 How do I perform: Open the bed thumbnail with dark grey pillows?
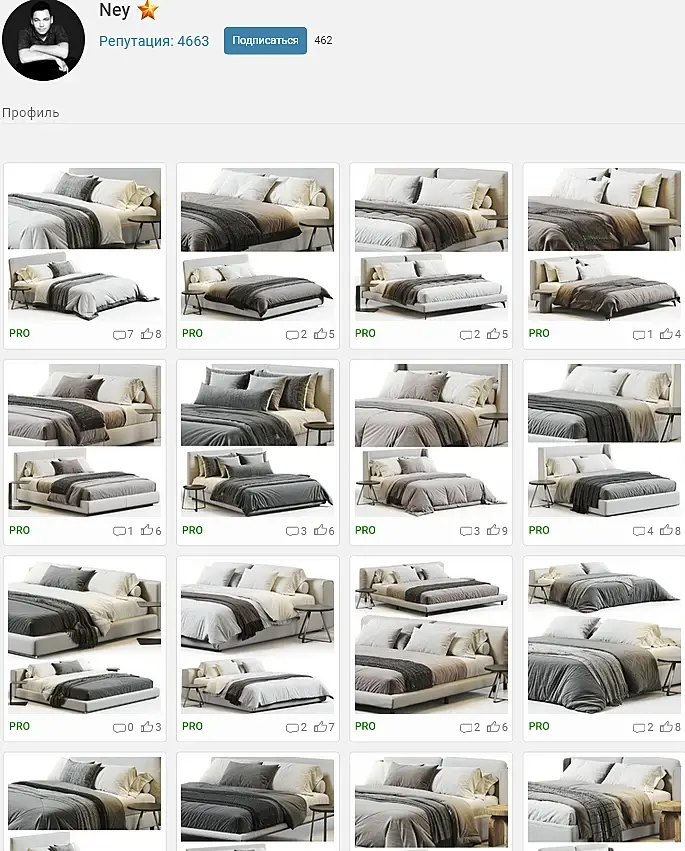pos(257,440)
